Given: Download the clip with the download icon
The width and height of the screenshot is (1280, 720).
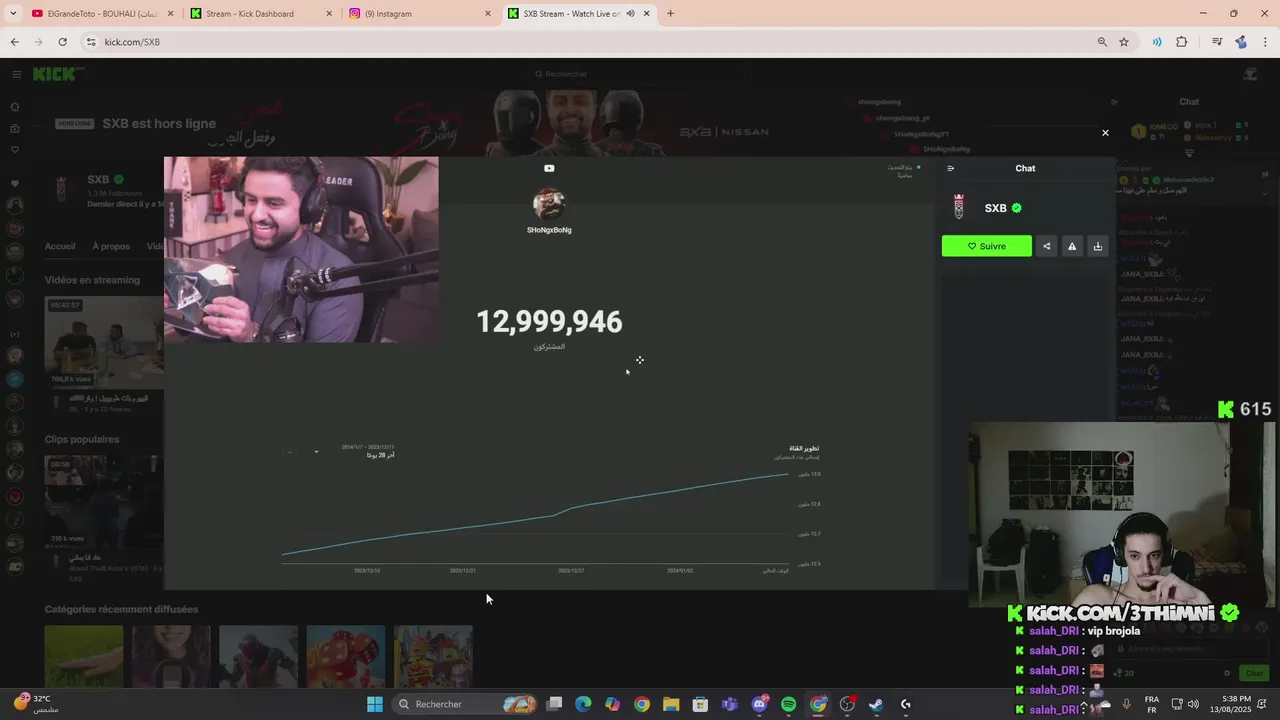Looking at the screenshot, I should 1098,246.
